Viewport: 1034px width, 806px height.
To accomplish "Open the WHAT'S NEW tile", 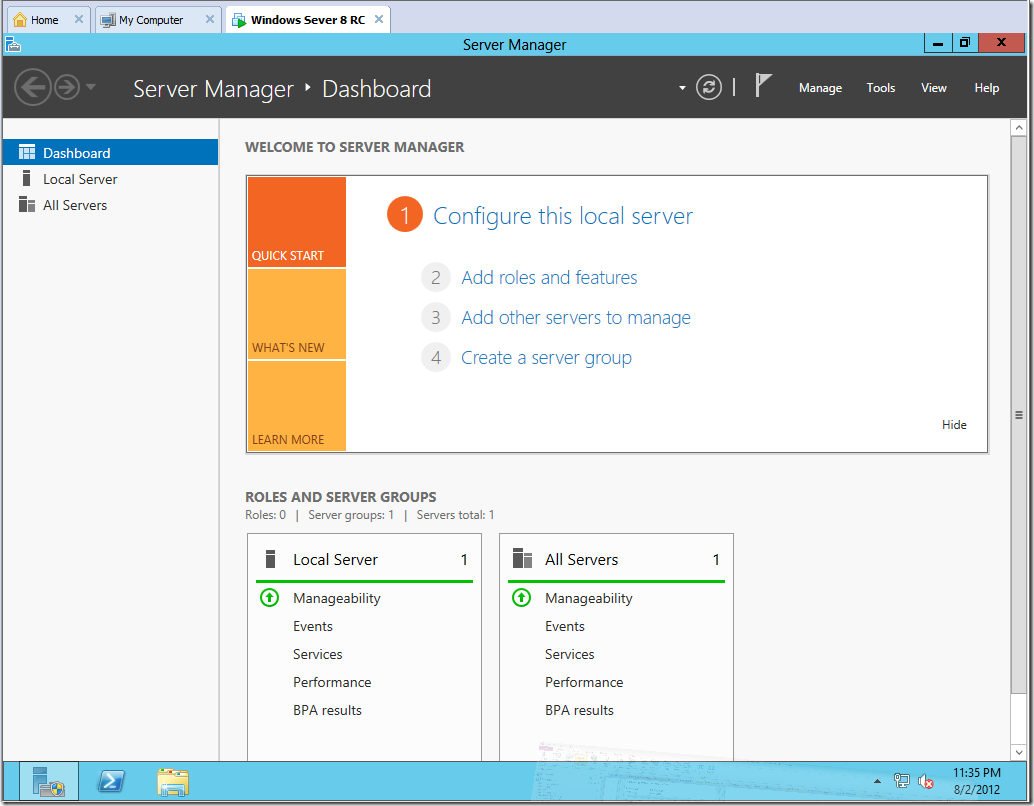I will [296, 315].
